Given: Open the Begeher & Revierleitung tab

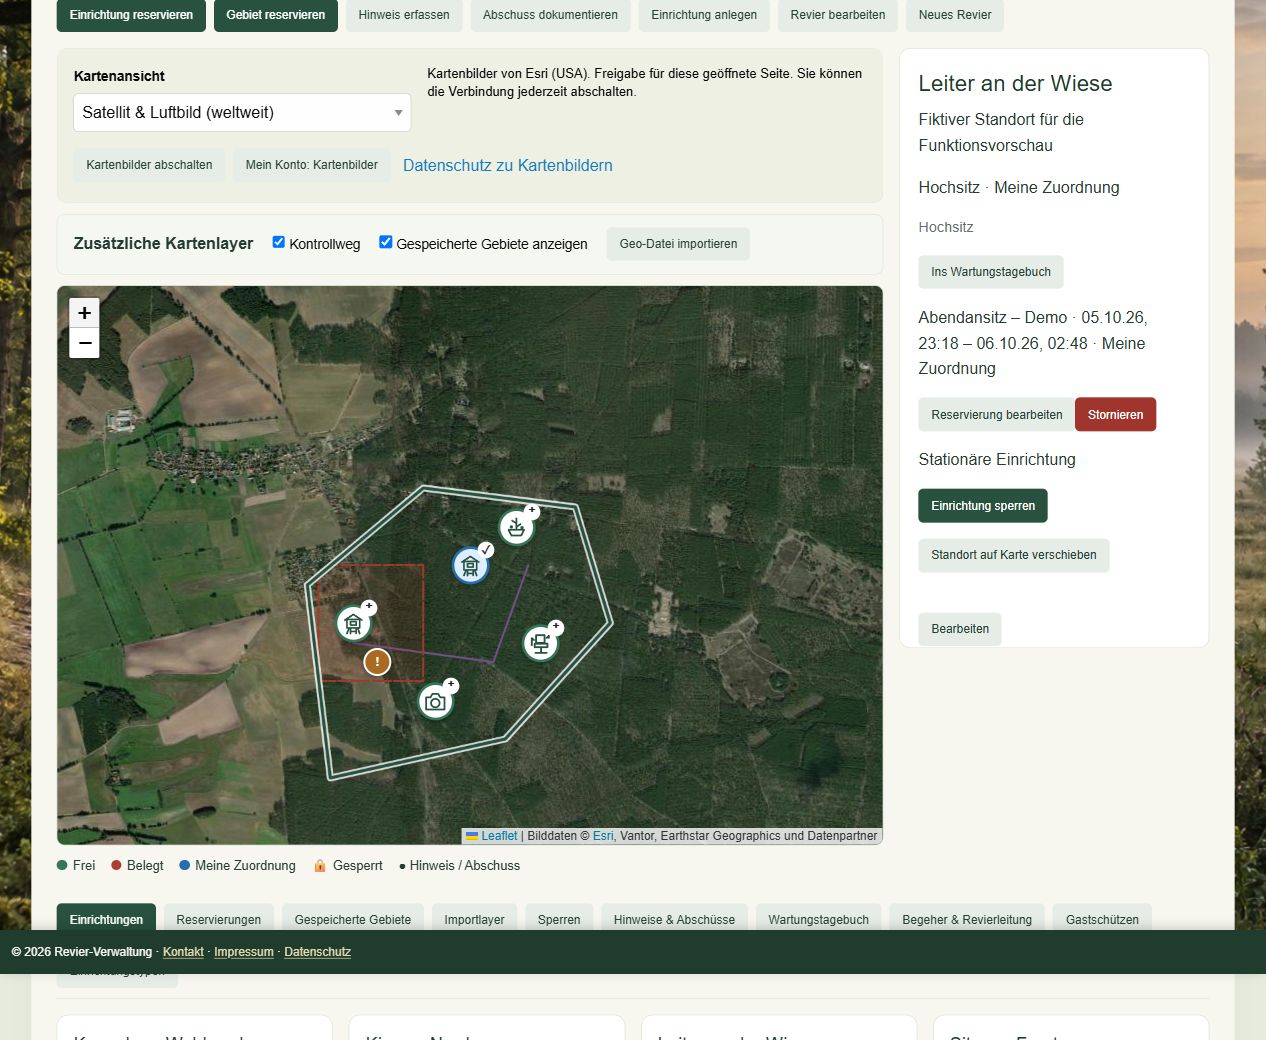Looking at the screenshot, I should click(x=967, y=920).
